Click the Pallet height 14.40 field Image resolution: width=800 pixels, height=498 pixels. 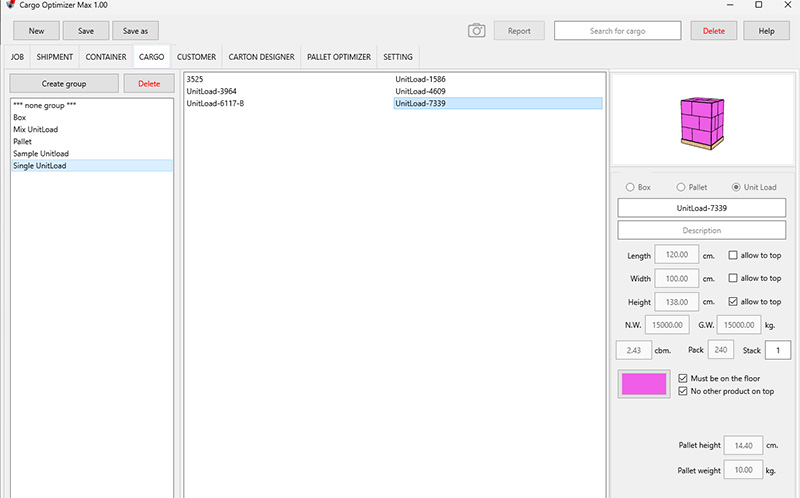tap(743, 445)
